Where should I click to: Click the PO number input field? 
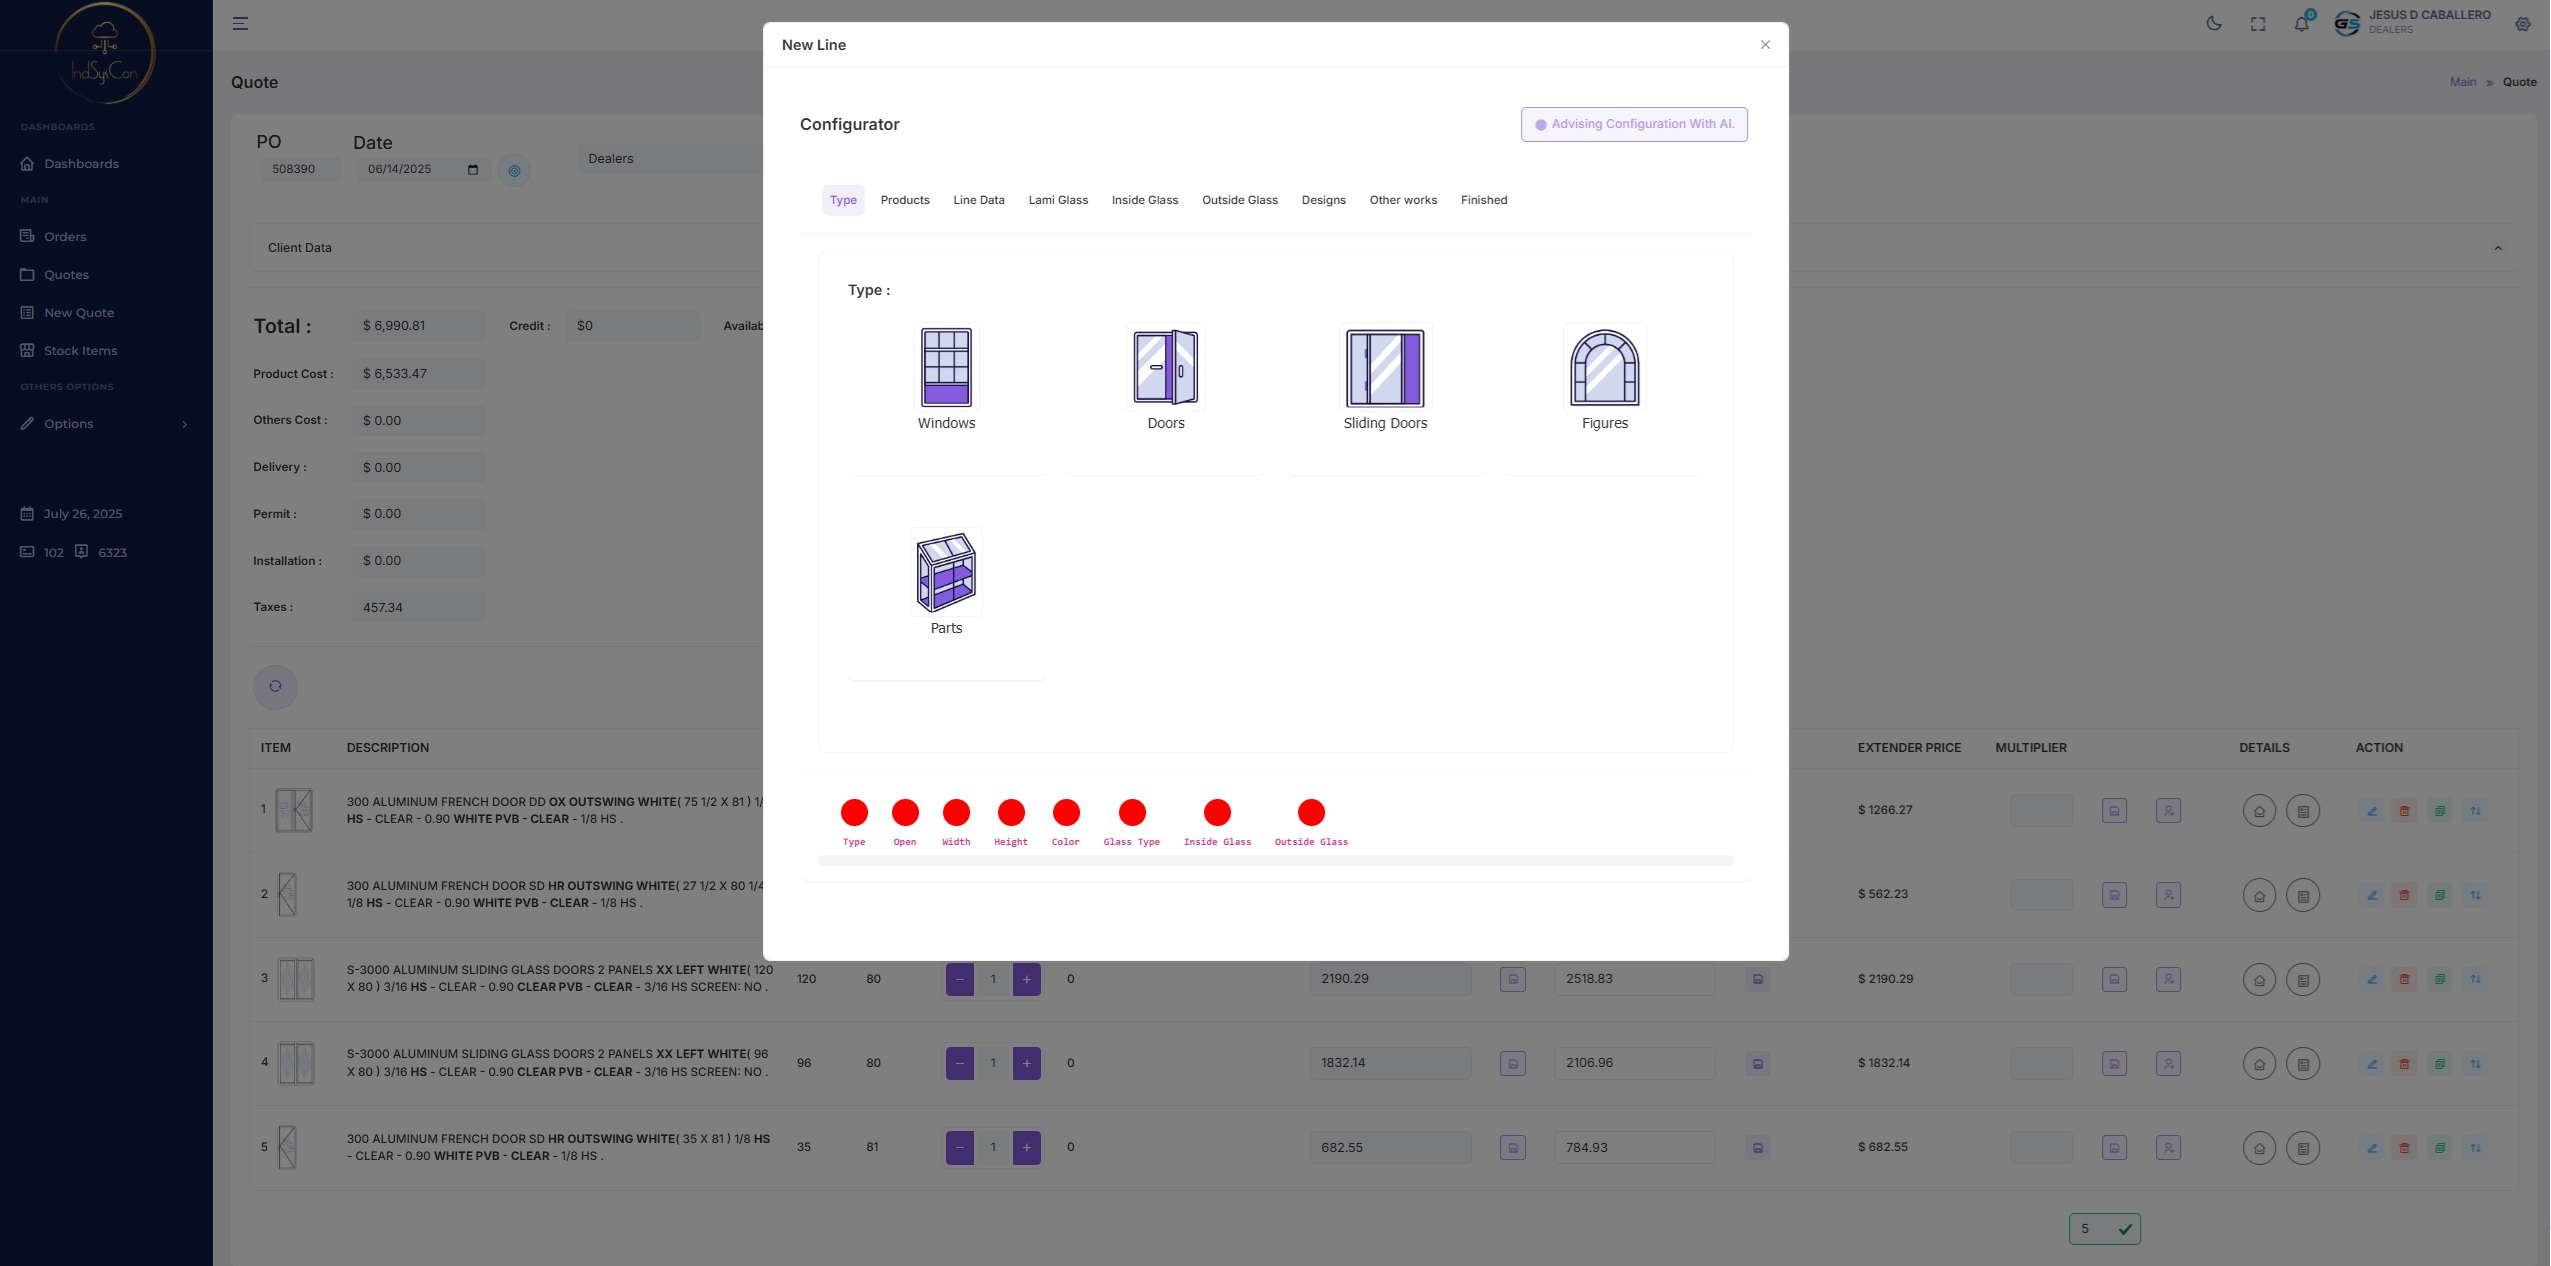(298, 170)
